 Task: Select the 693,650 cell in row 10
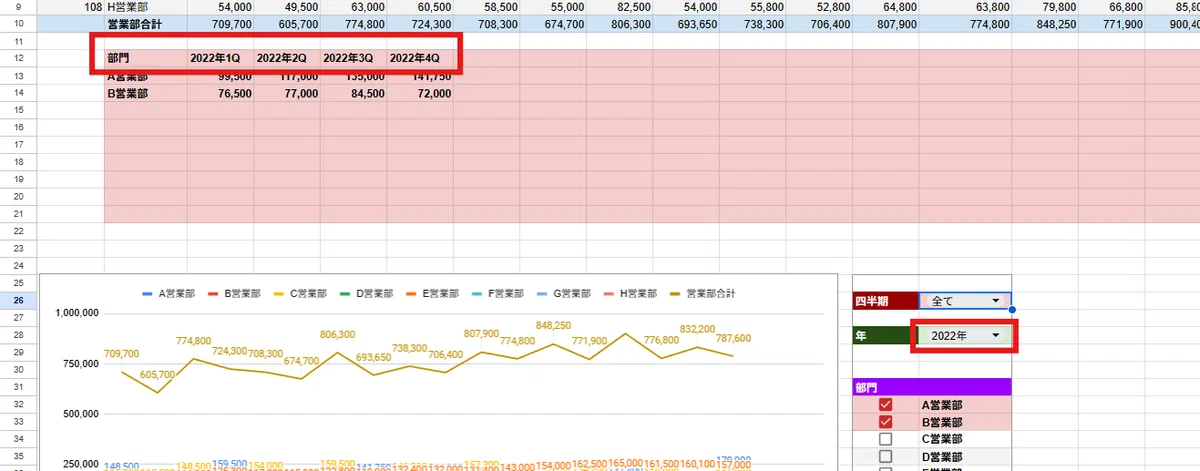coord(686,23)
